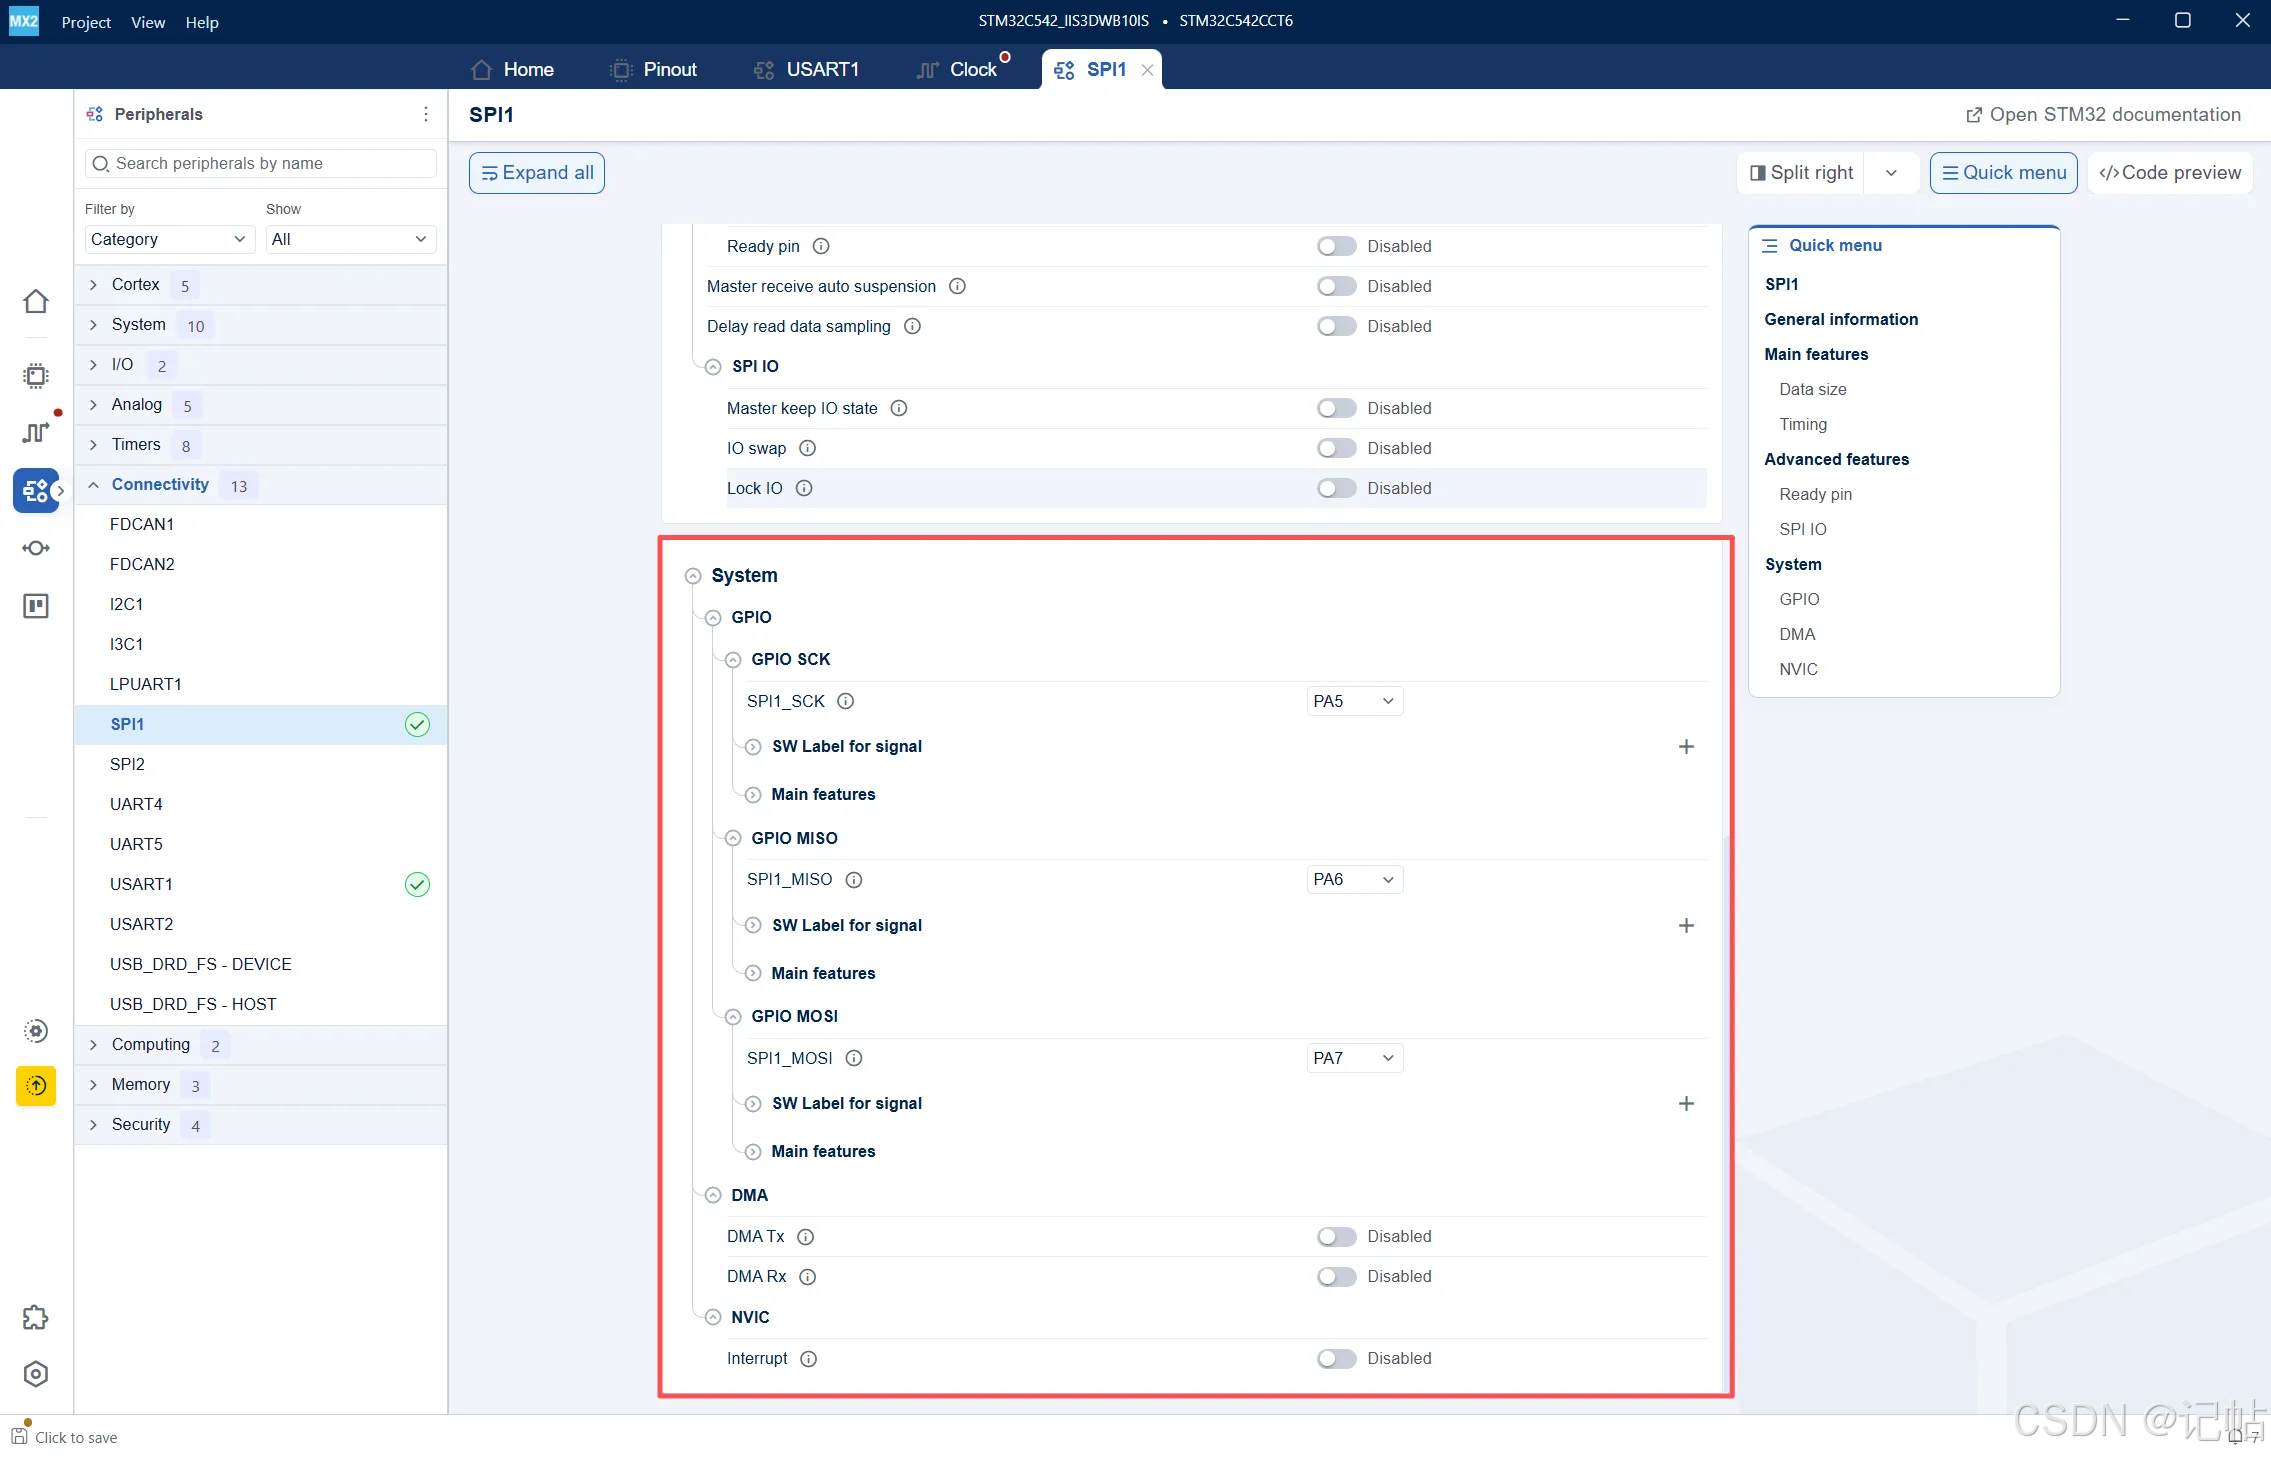
Task: Toggle Master receive auto suspension
Action: 1336,286
